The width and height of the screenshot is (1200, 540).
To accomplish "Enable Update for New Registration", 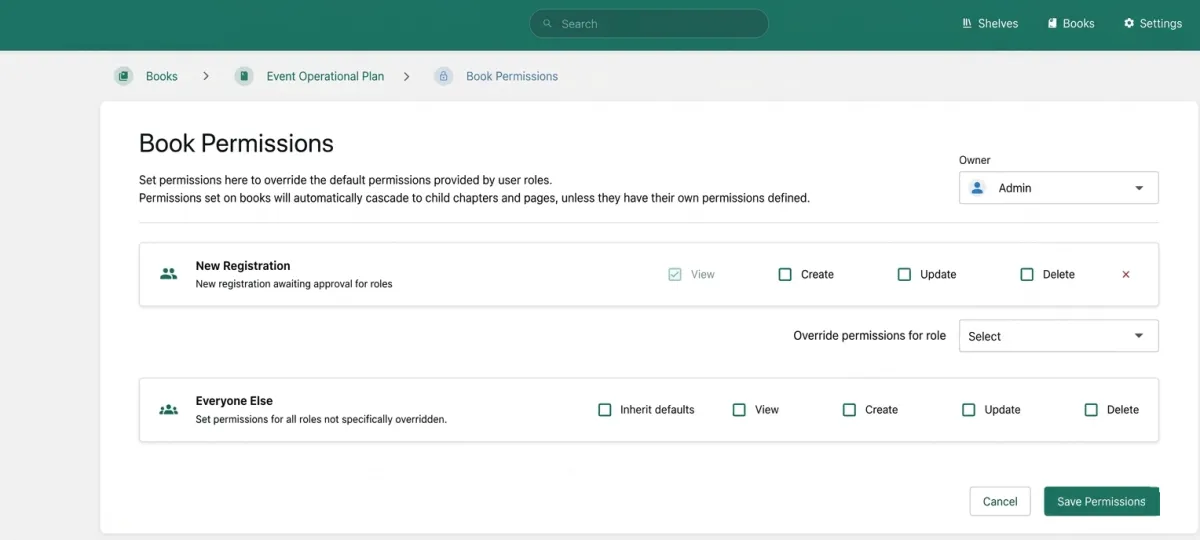I will tap(904, 274).
